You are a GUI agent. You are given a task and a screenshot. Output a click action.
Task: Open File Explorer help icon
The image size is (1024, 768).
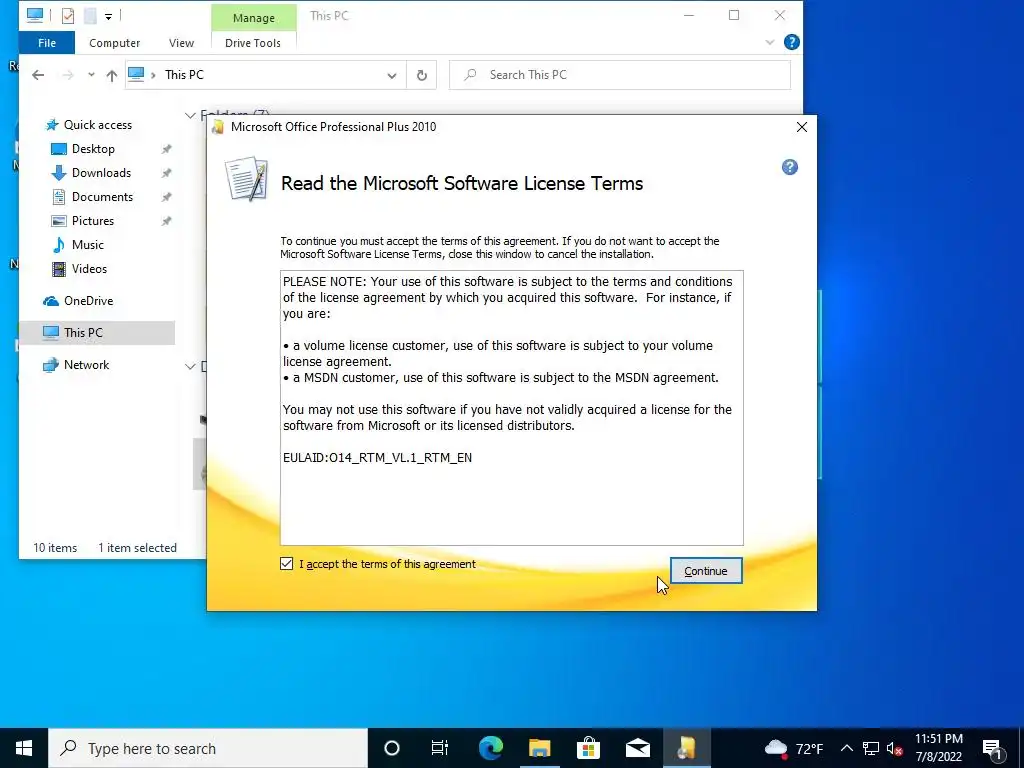click(792, 42)
